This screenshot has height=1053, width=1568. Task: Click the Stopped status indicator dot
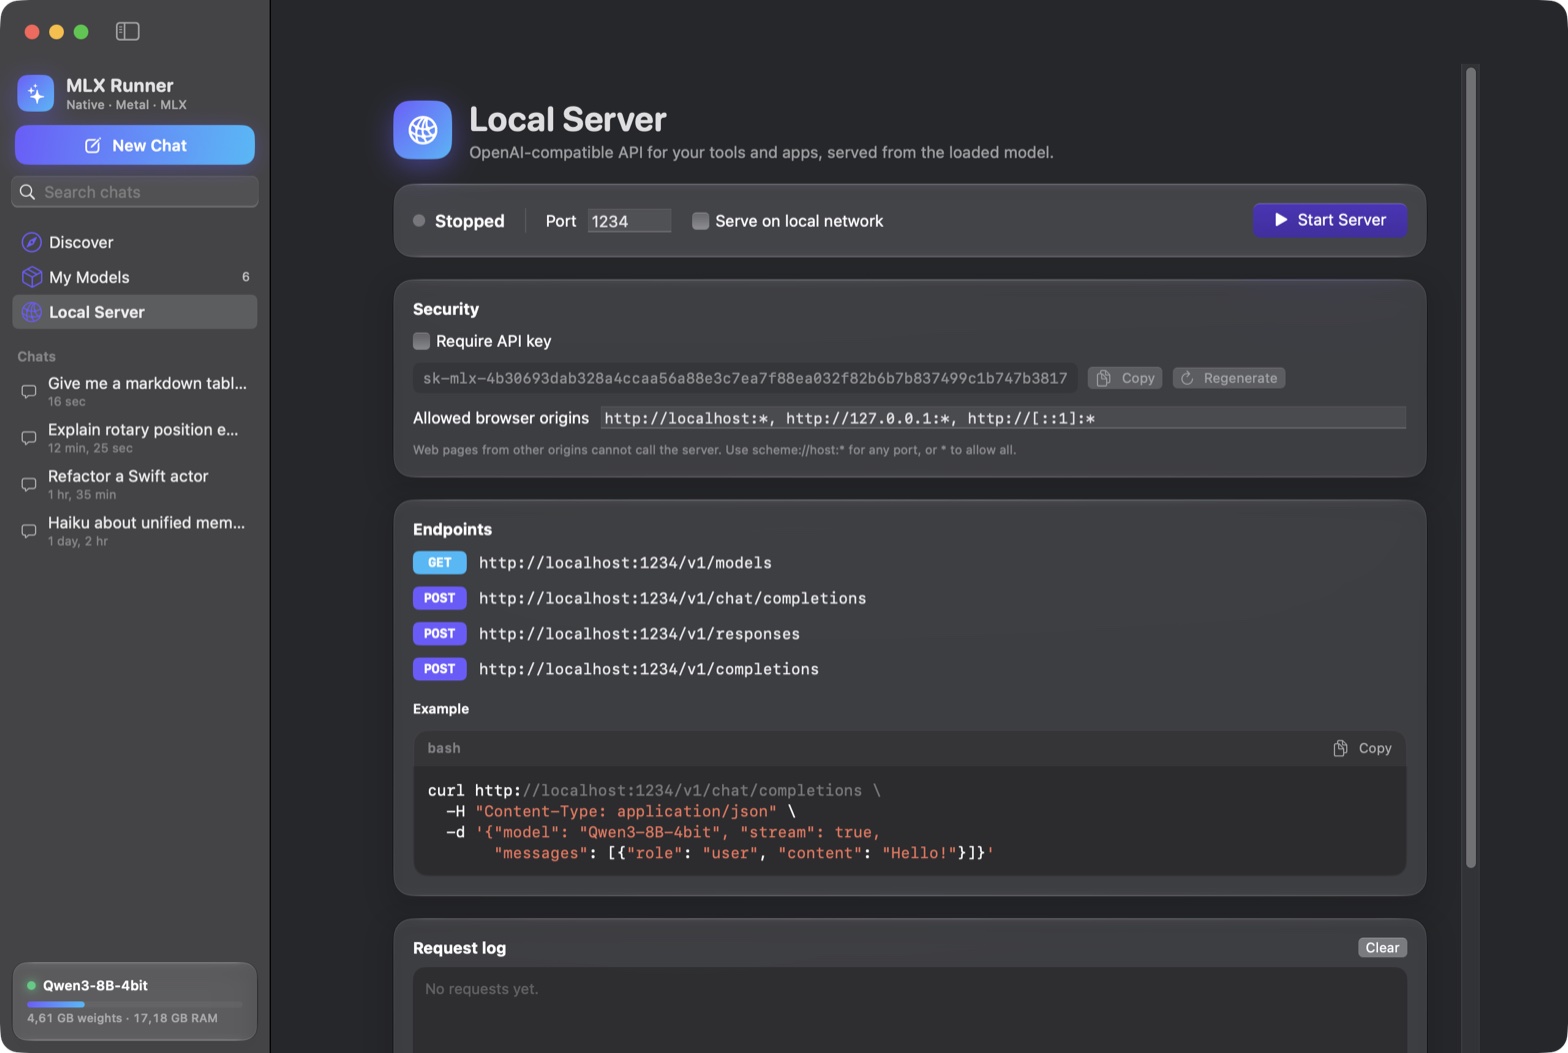tap(419, 221)
